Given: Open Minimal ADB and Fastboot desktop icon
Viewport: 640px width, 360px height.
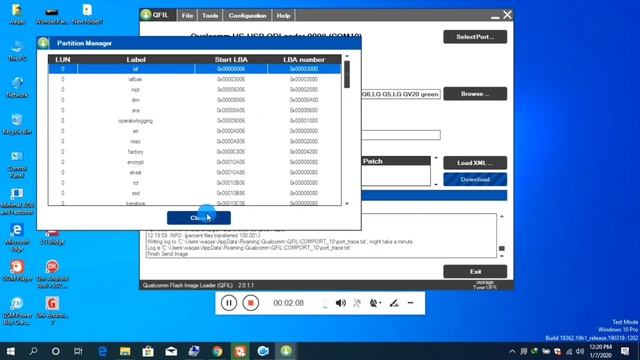Looking at the screenshot, I should click(x=17, y=201).
